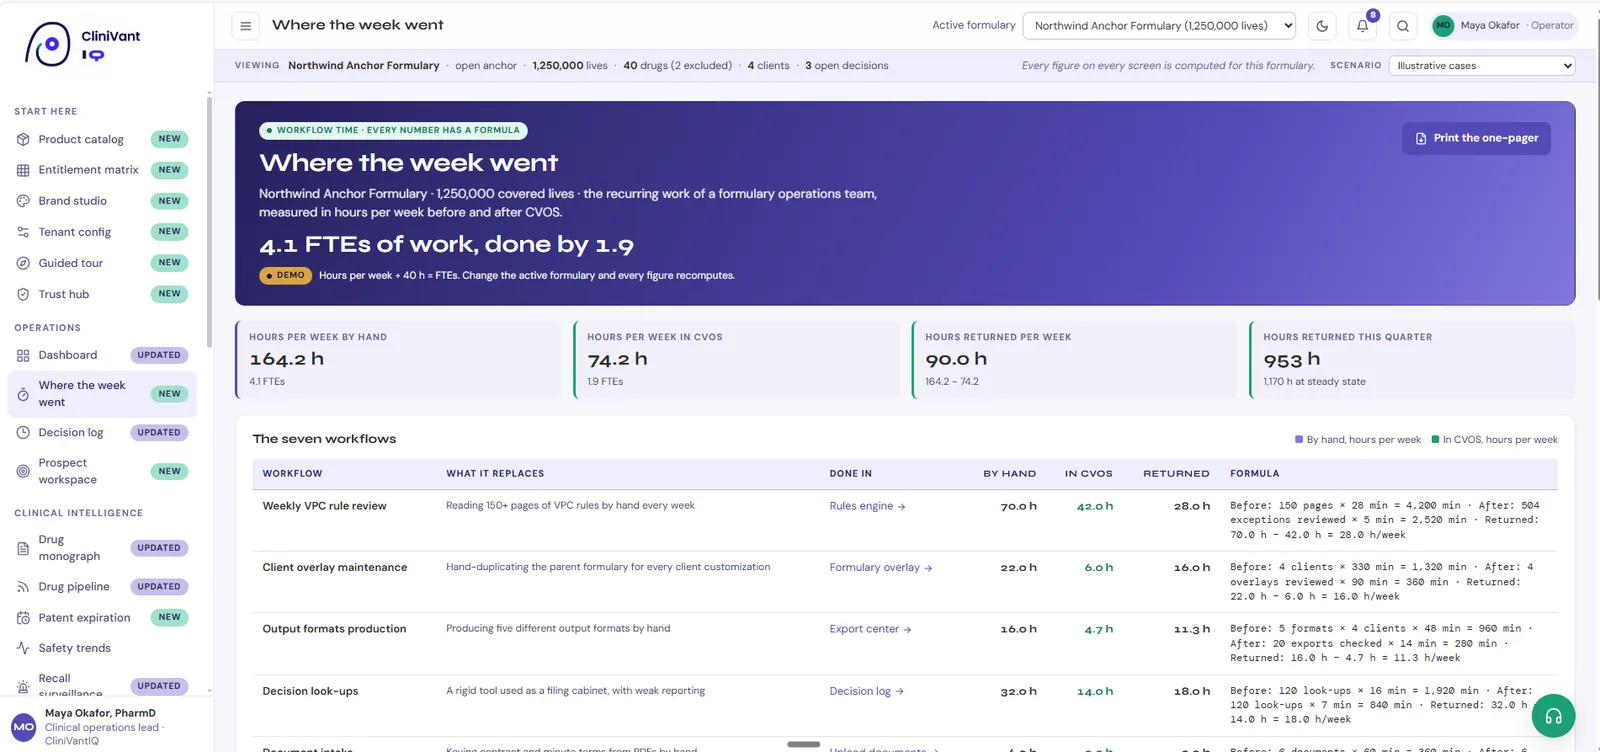This screenshot has width=1600, height=752.
Task: Open Recall surveillance menu item
Action: (x=102, y=685)
